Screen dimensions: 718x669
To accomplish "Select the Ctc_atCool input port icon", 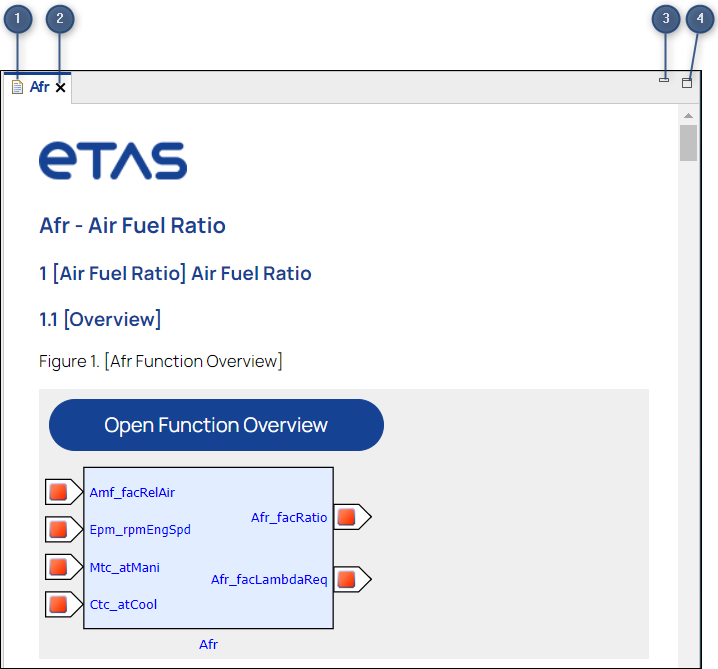I will (59, 604).
